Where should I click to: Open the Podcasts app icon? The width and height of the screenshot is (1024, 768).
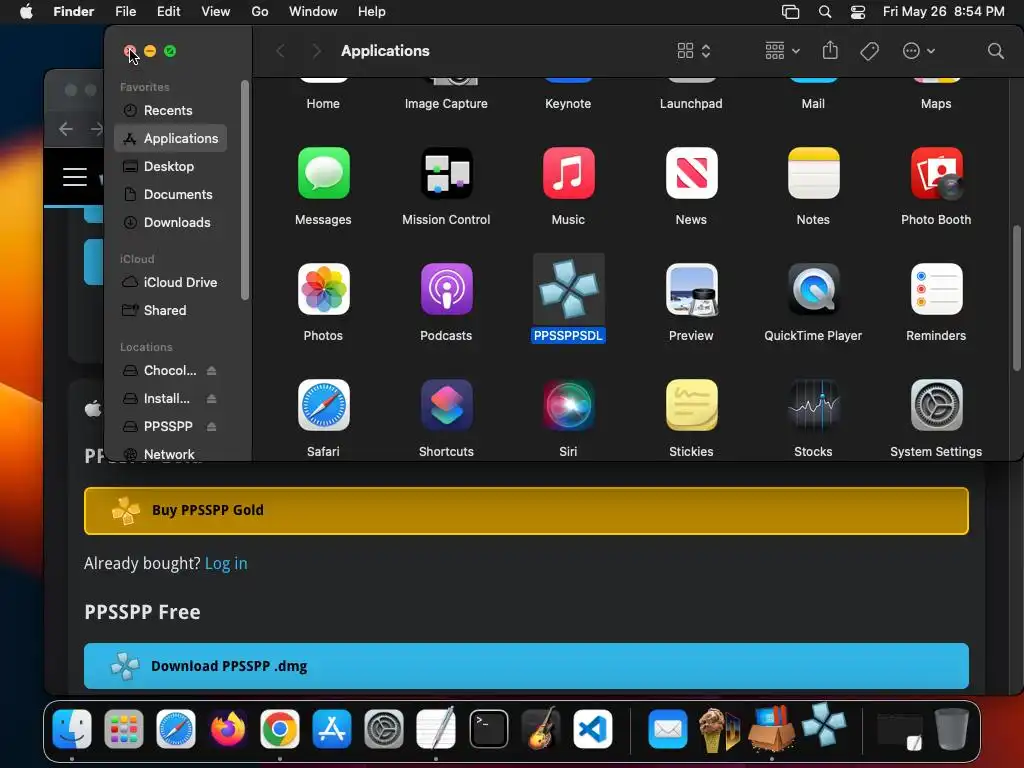pos(446,289)
